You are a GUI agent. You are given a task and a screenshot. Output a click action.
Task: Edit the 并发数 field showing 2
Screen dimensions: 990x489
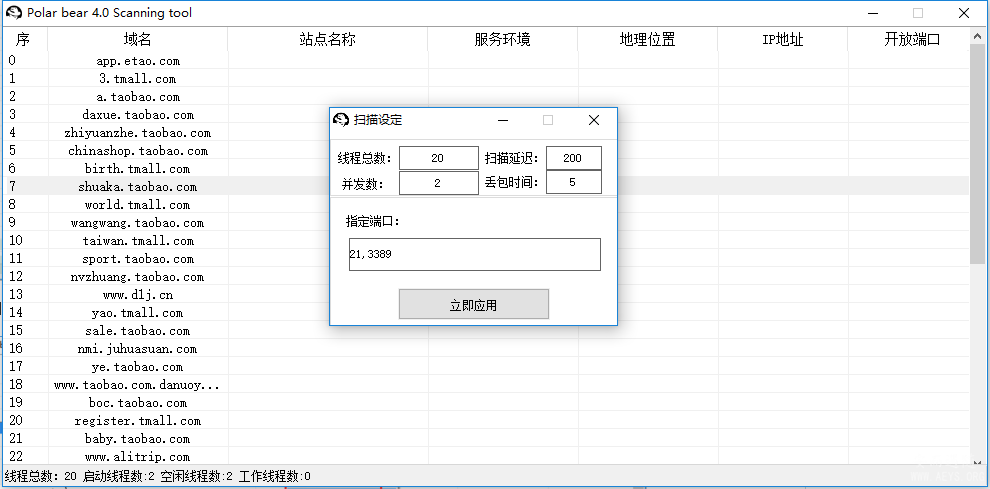click(439, 183)
